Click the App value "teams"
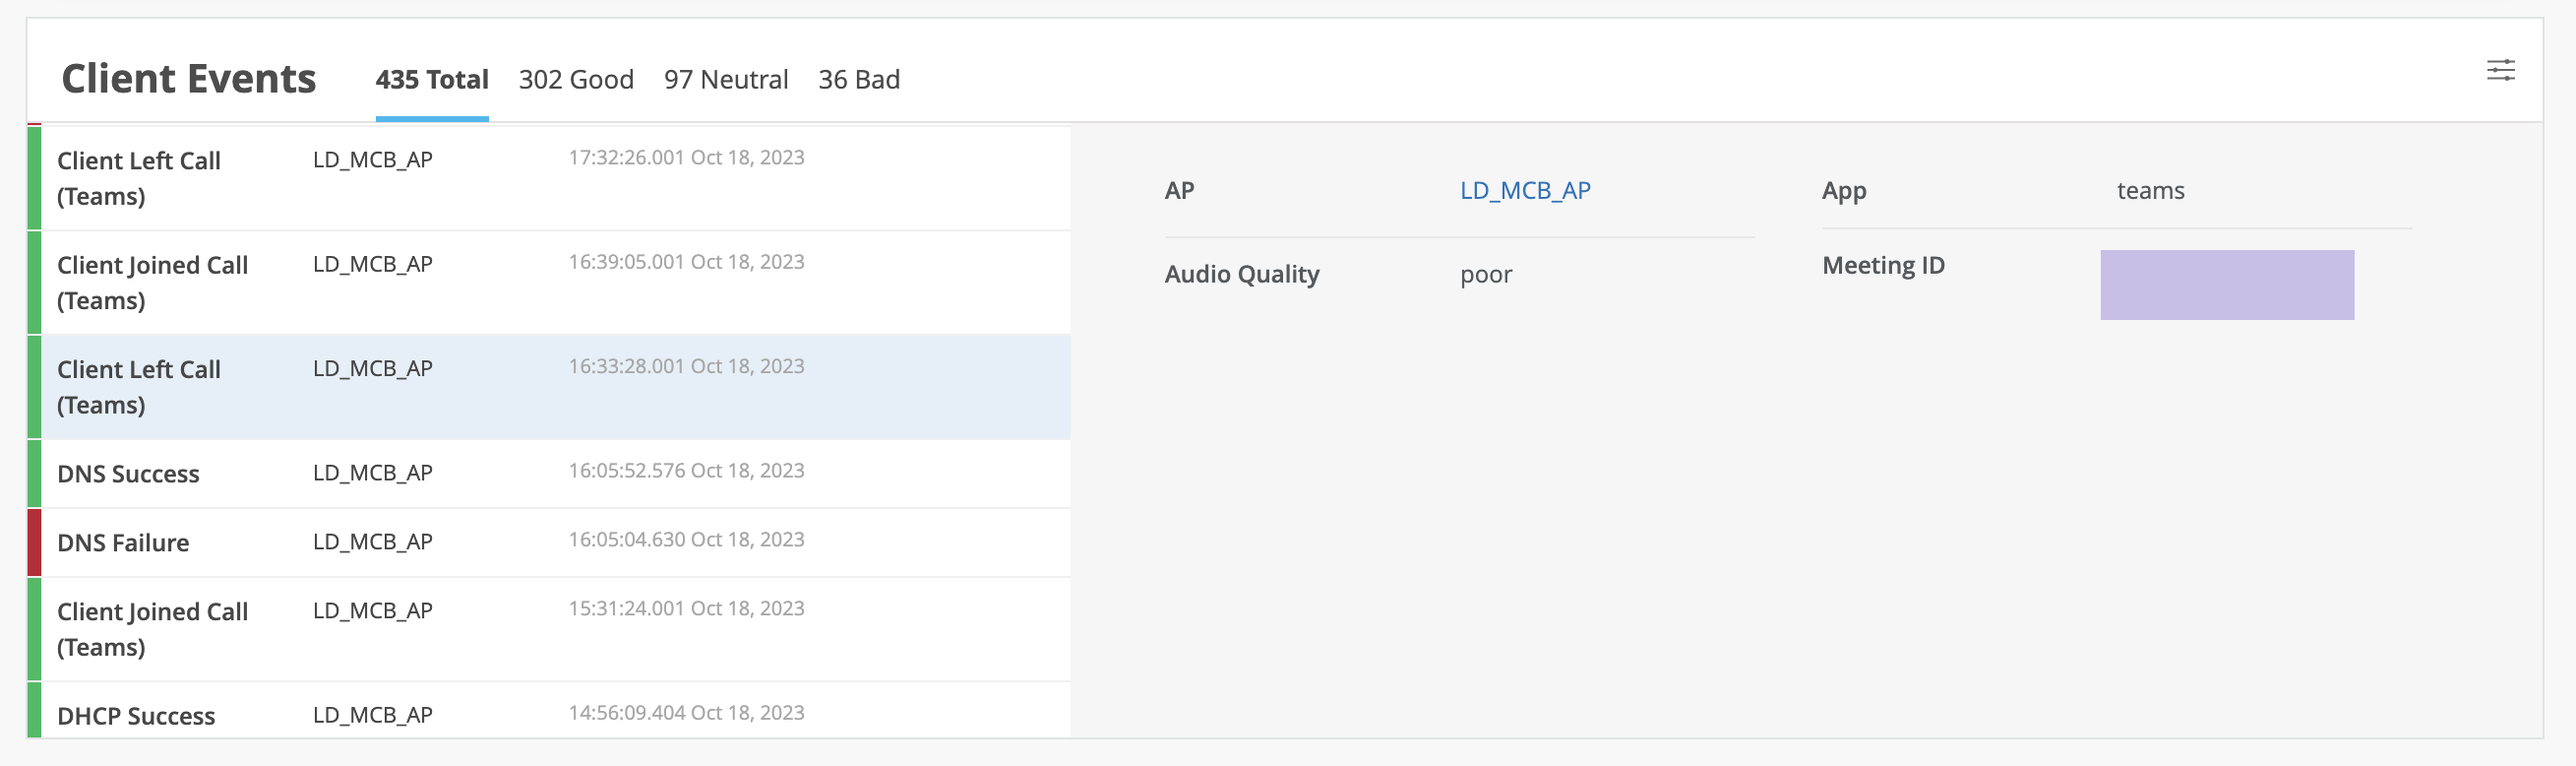2576x766 pixels. [x=2150, y=191]
